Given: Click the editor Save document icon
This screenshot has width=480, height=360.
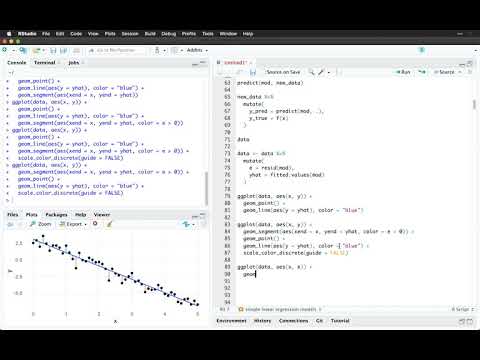Looking at the screenshot, I should point(253,72).
